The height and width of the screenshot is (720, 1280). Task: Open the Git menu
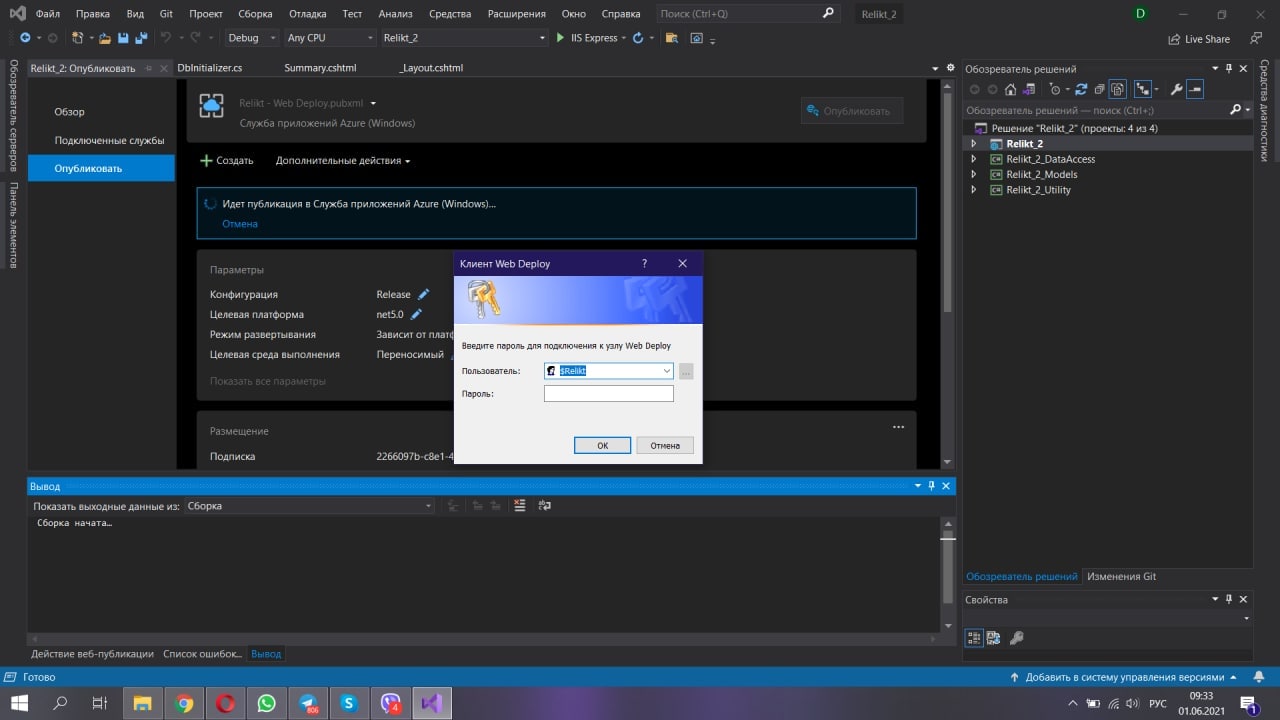(166, 14)
